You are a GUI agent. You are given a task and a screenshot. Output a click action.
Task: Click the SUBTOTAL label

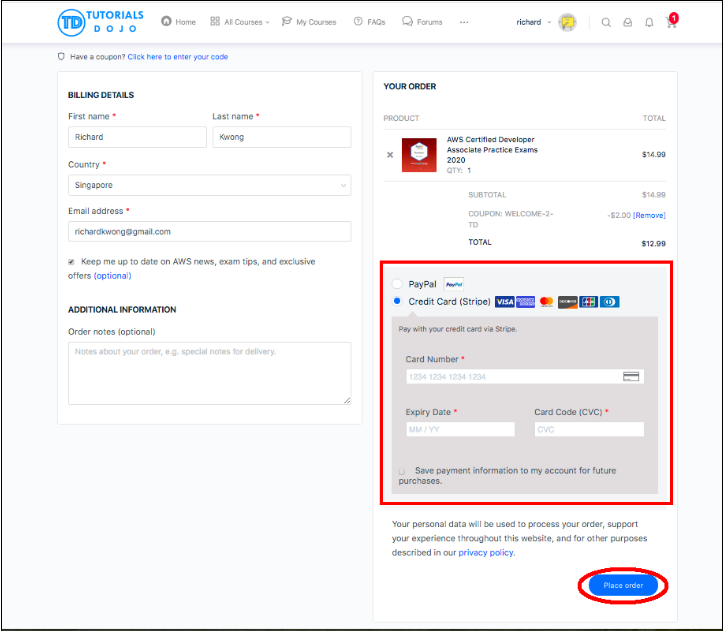[487, 195]
